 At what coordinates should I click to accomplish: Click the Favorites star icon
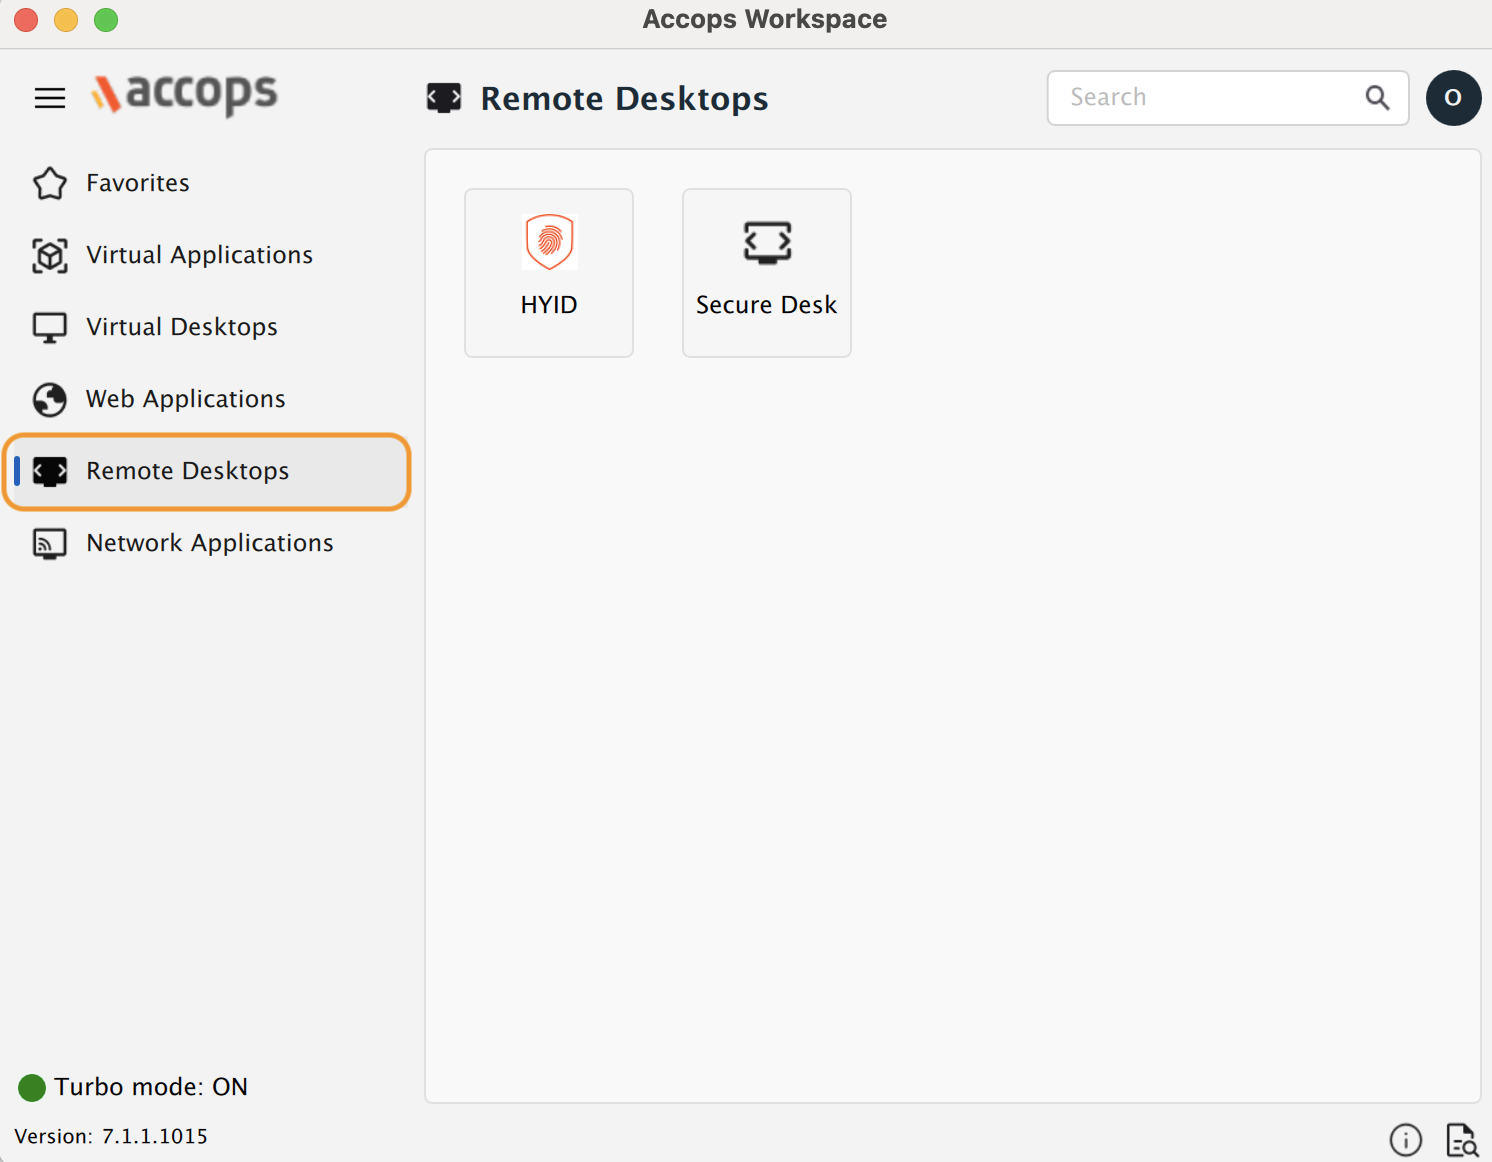click(50, 183)
